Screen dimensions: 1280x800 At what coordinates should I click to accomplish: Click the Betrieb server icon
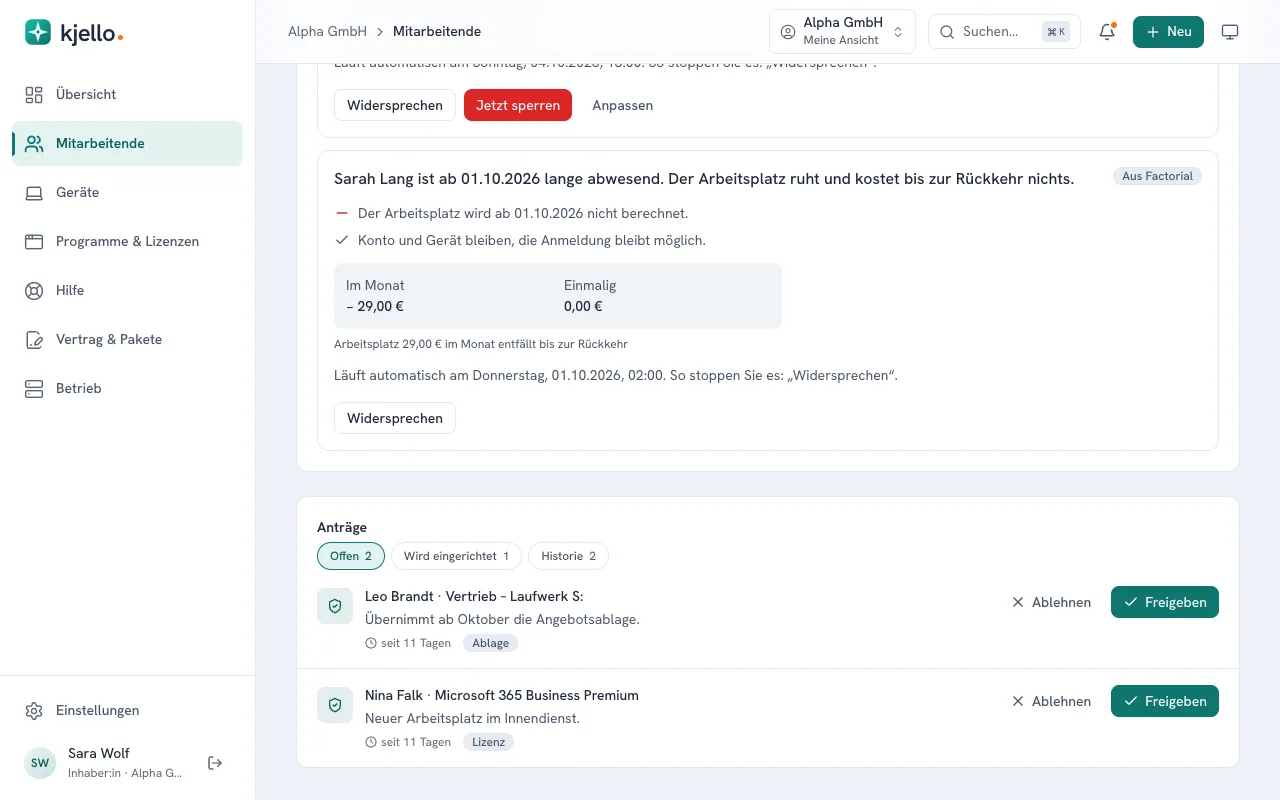34,389
